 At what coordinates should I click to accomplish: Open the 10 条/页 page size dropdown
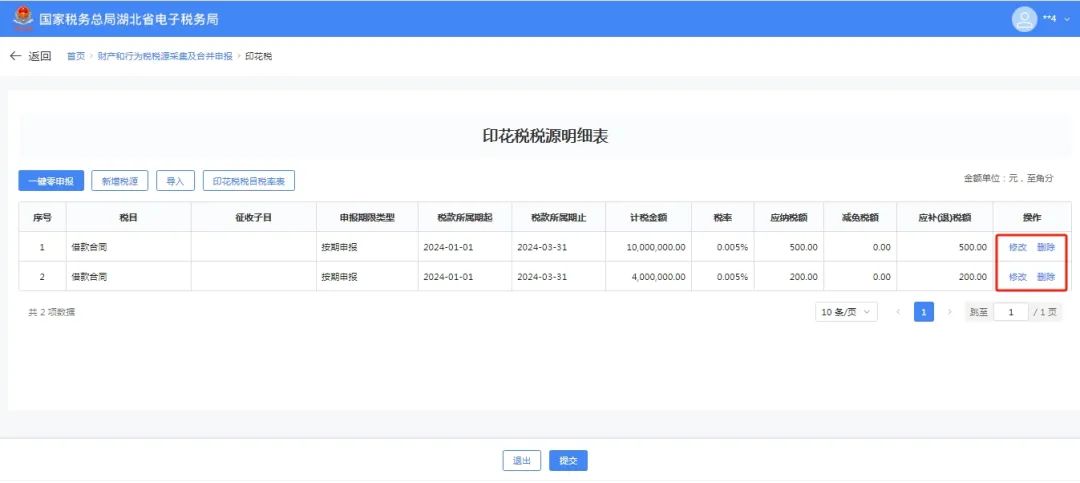pos(846,313)
